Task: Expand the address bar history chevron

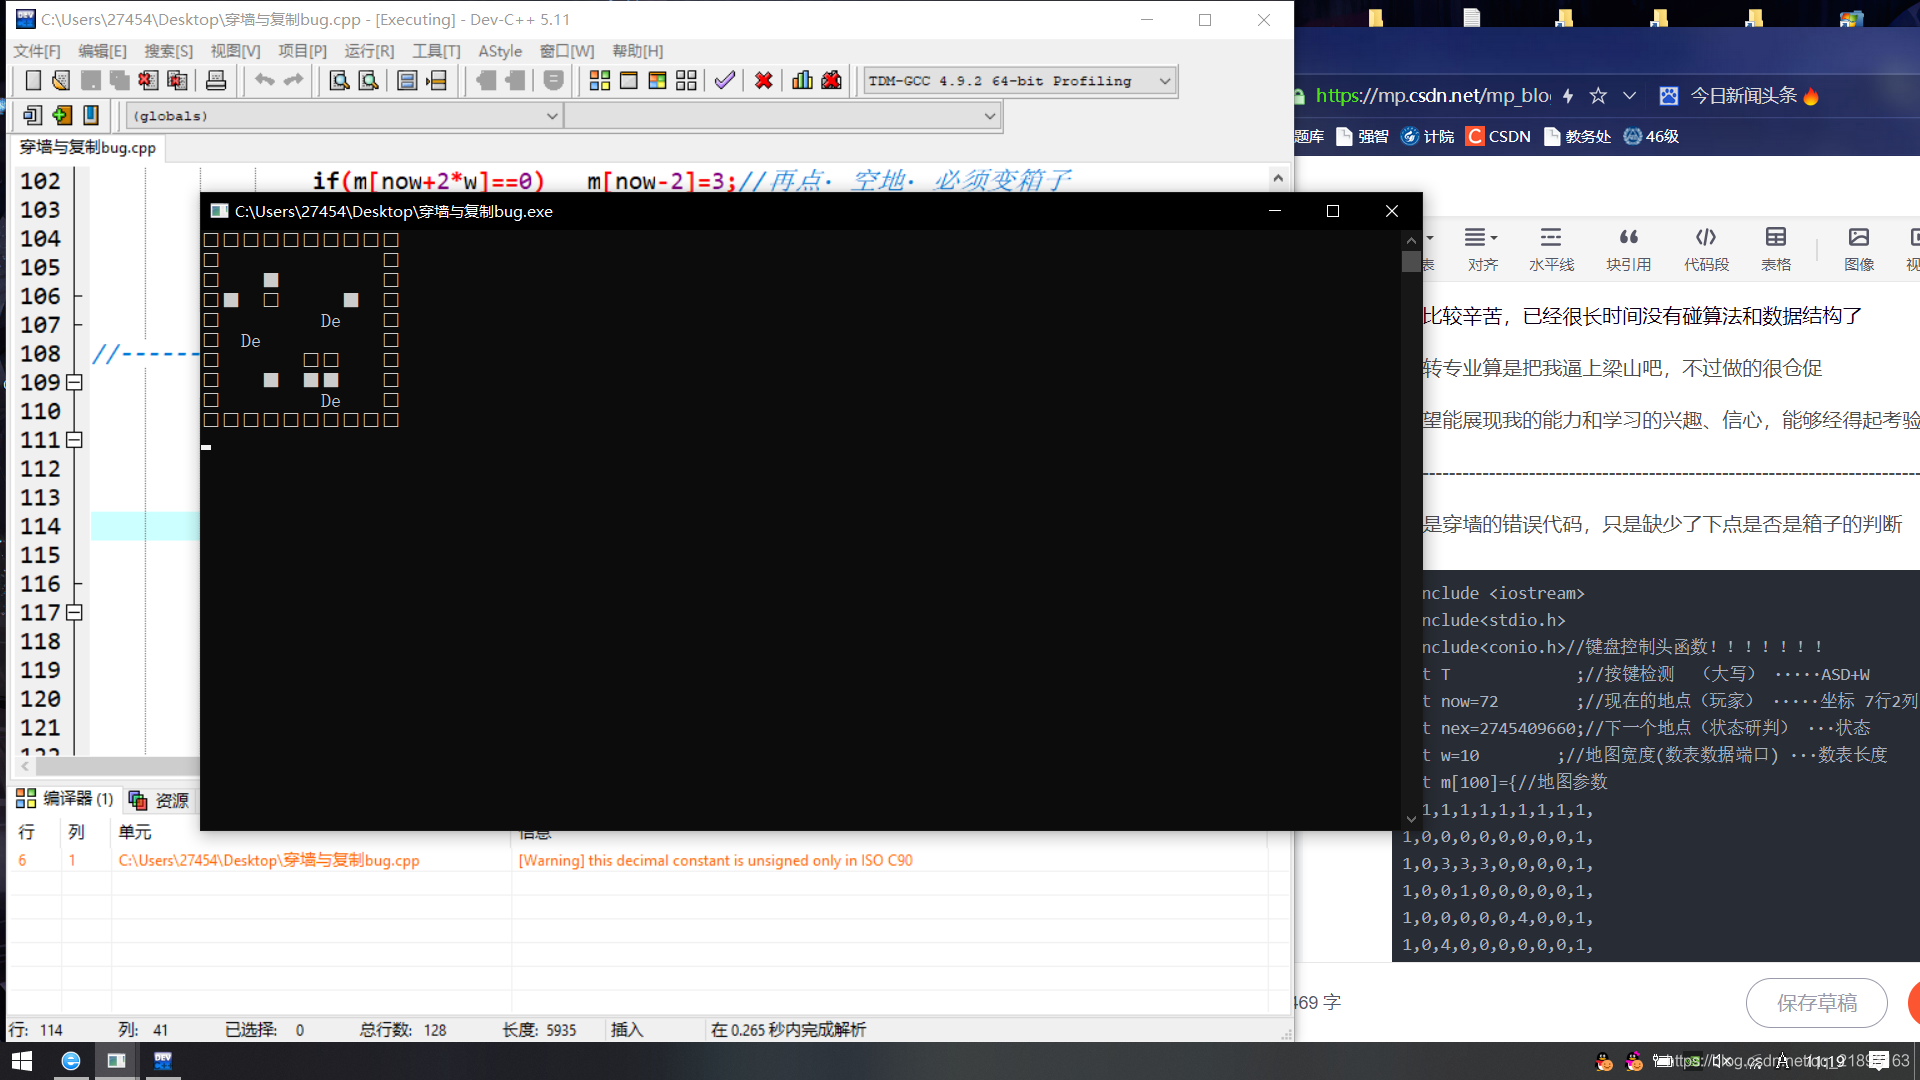Action: (x=1629, y=96)
